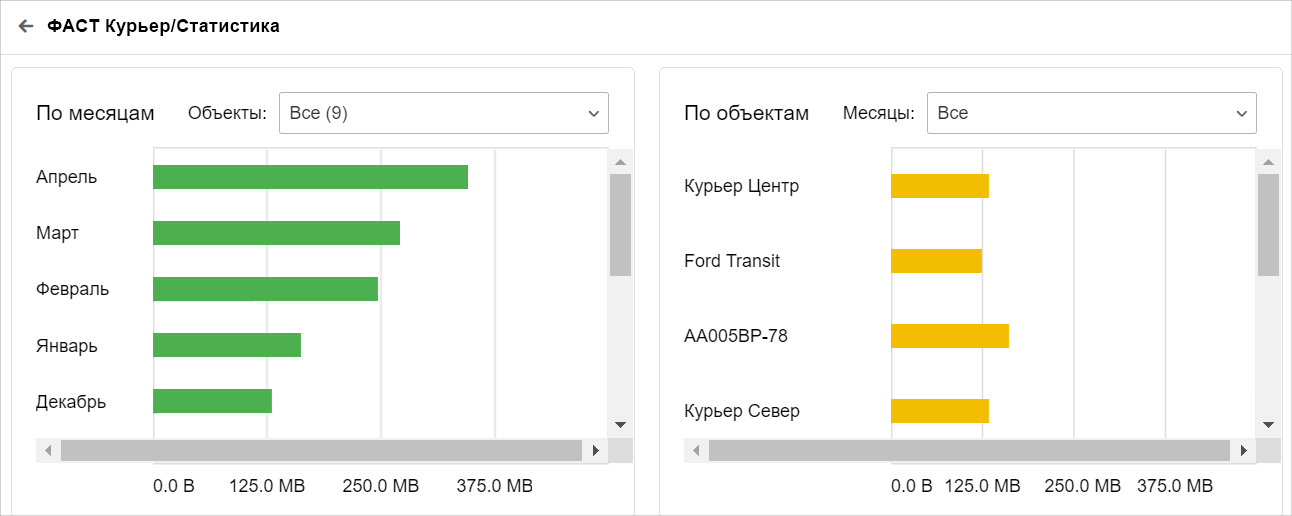This screenshot has height=516, width=1292.
Task: Click the yellow AA005BP-78 bar
Action: coord(949,336)
